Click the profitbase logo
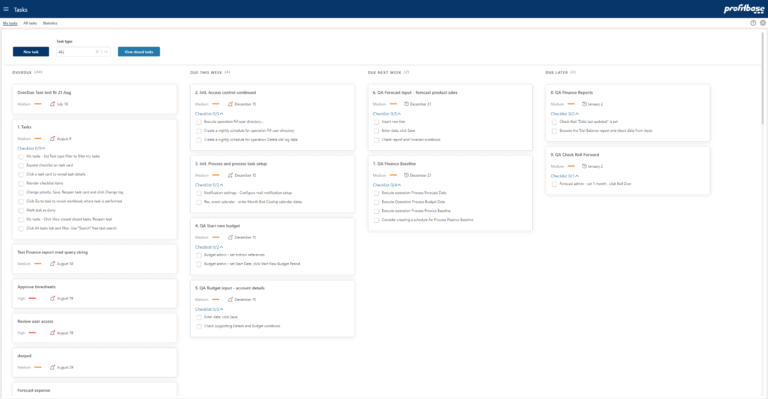768x399 pixels. click(x=744, y=9)
